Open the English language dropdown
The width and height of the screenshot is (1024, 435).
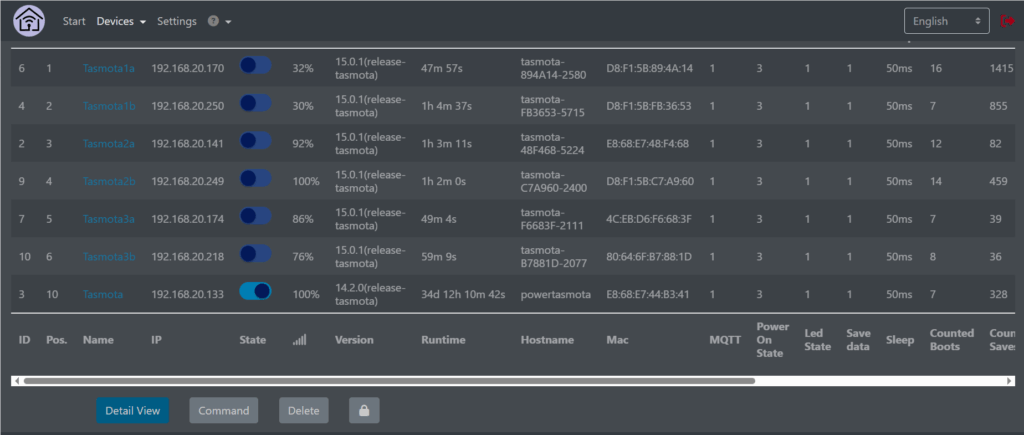click(x=947, y=21)
